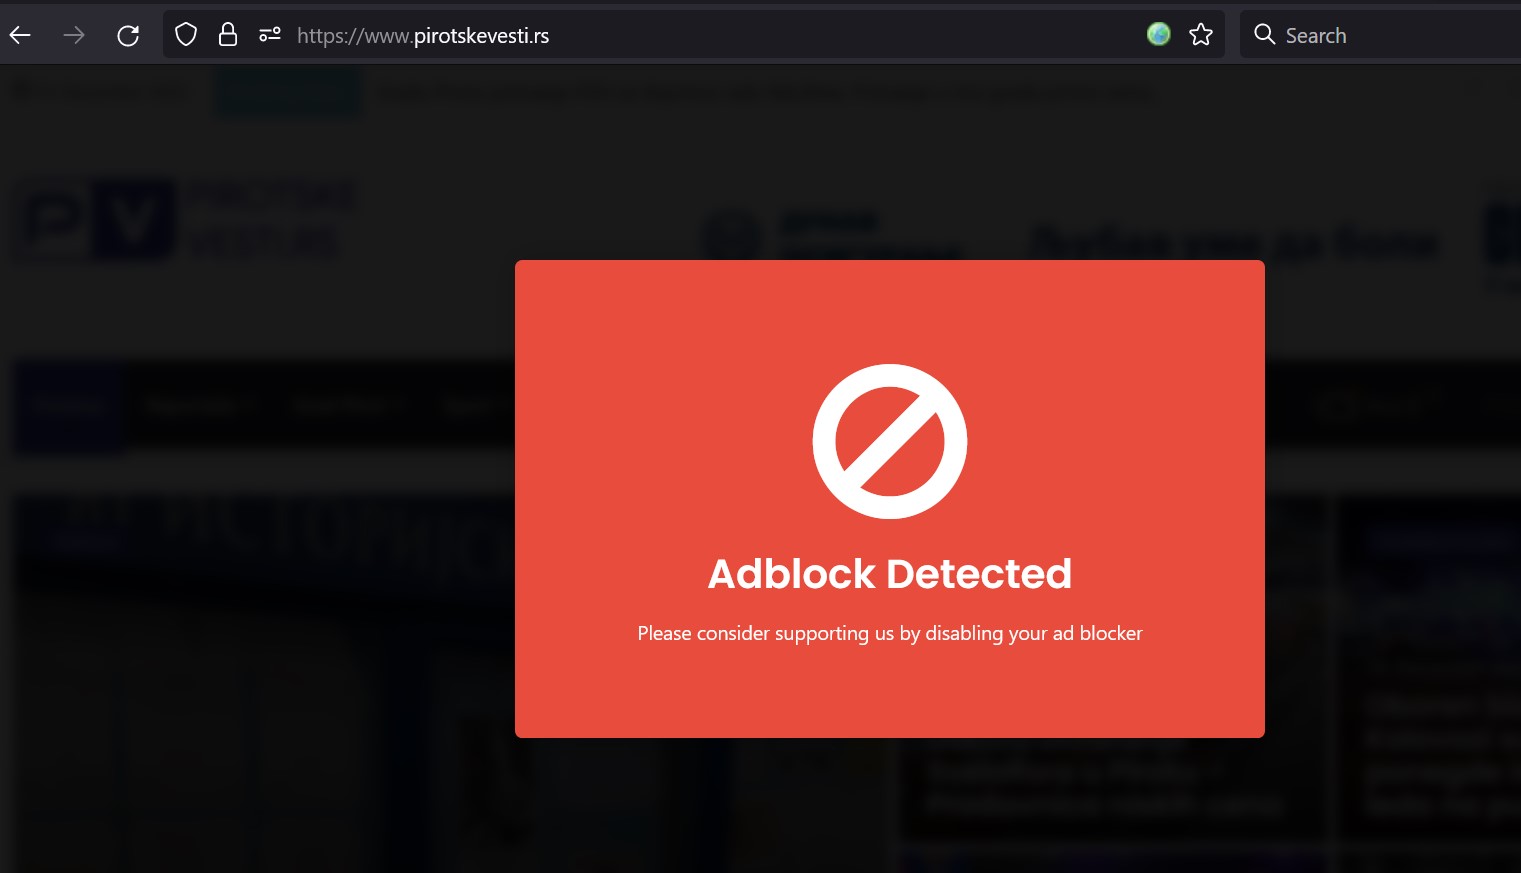Open the tracking protection shield panel
The image size is (1521, 873).
click(x=186, y=33)
